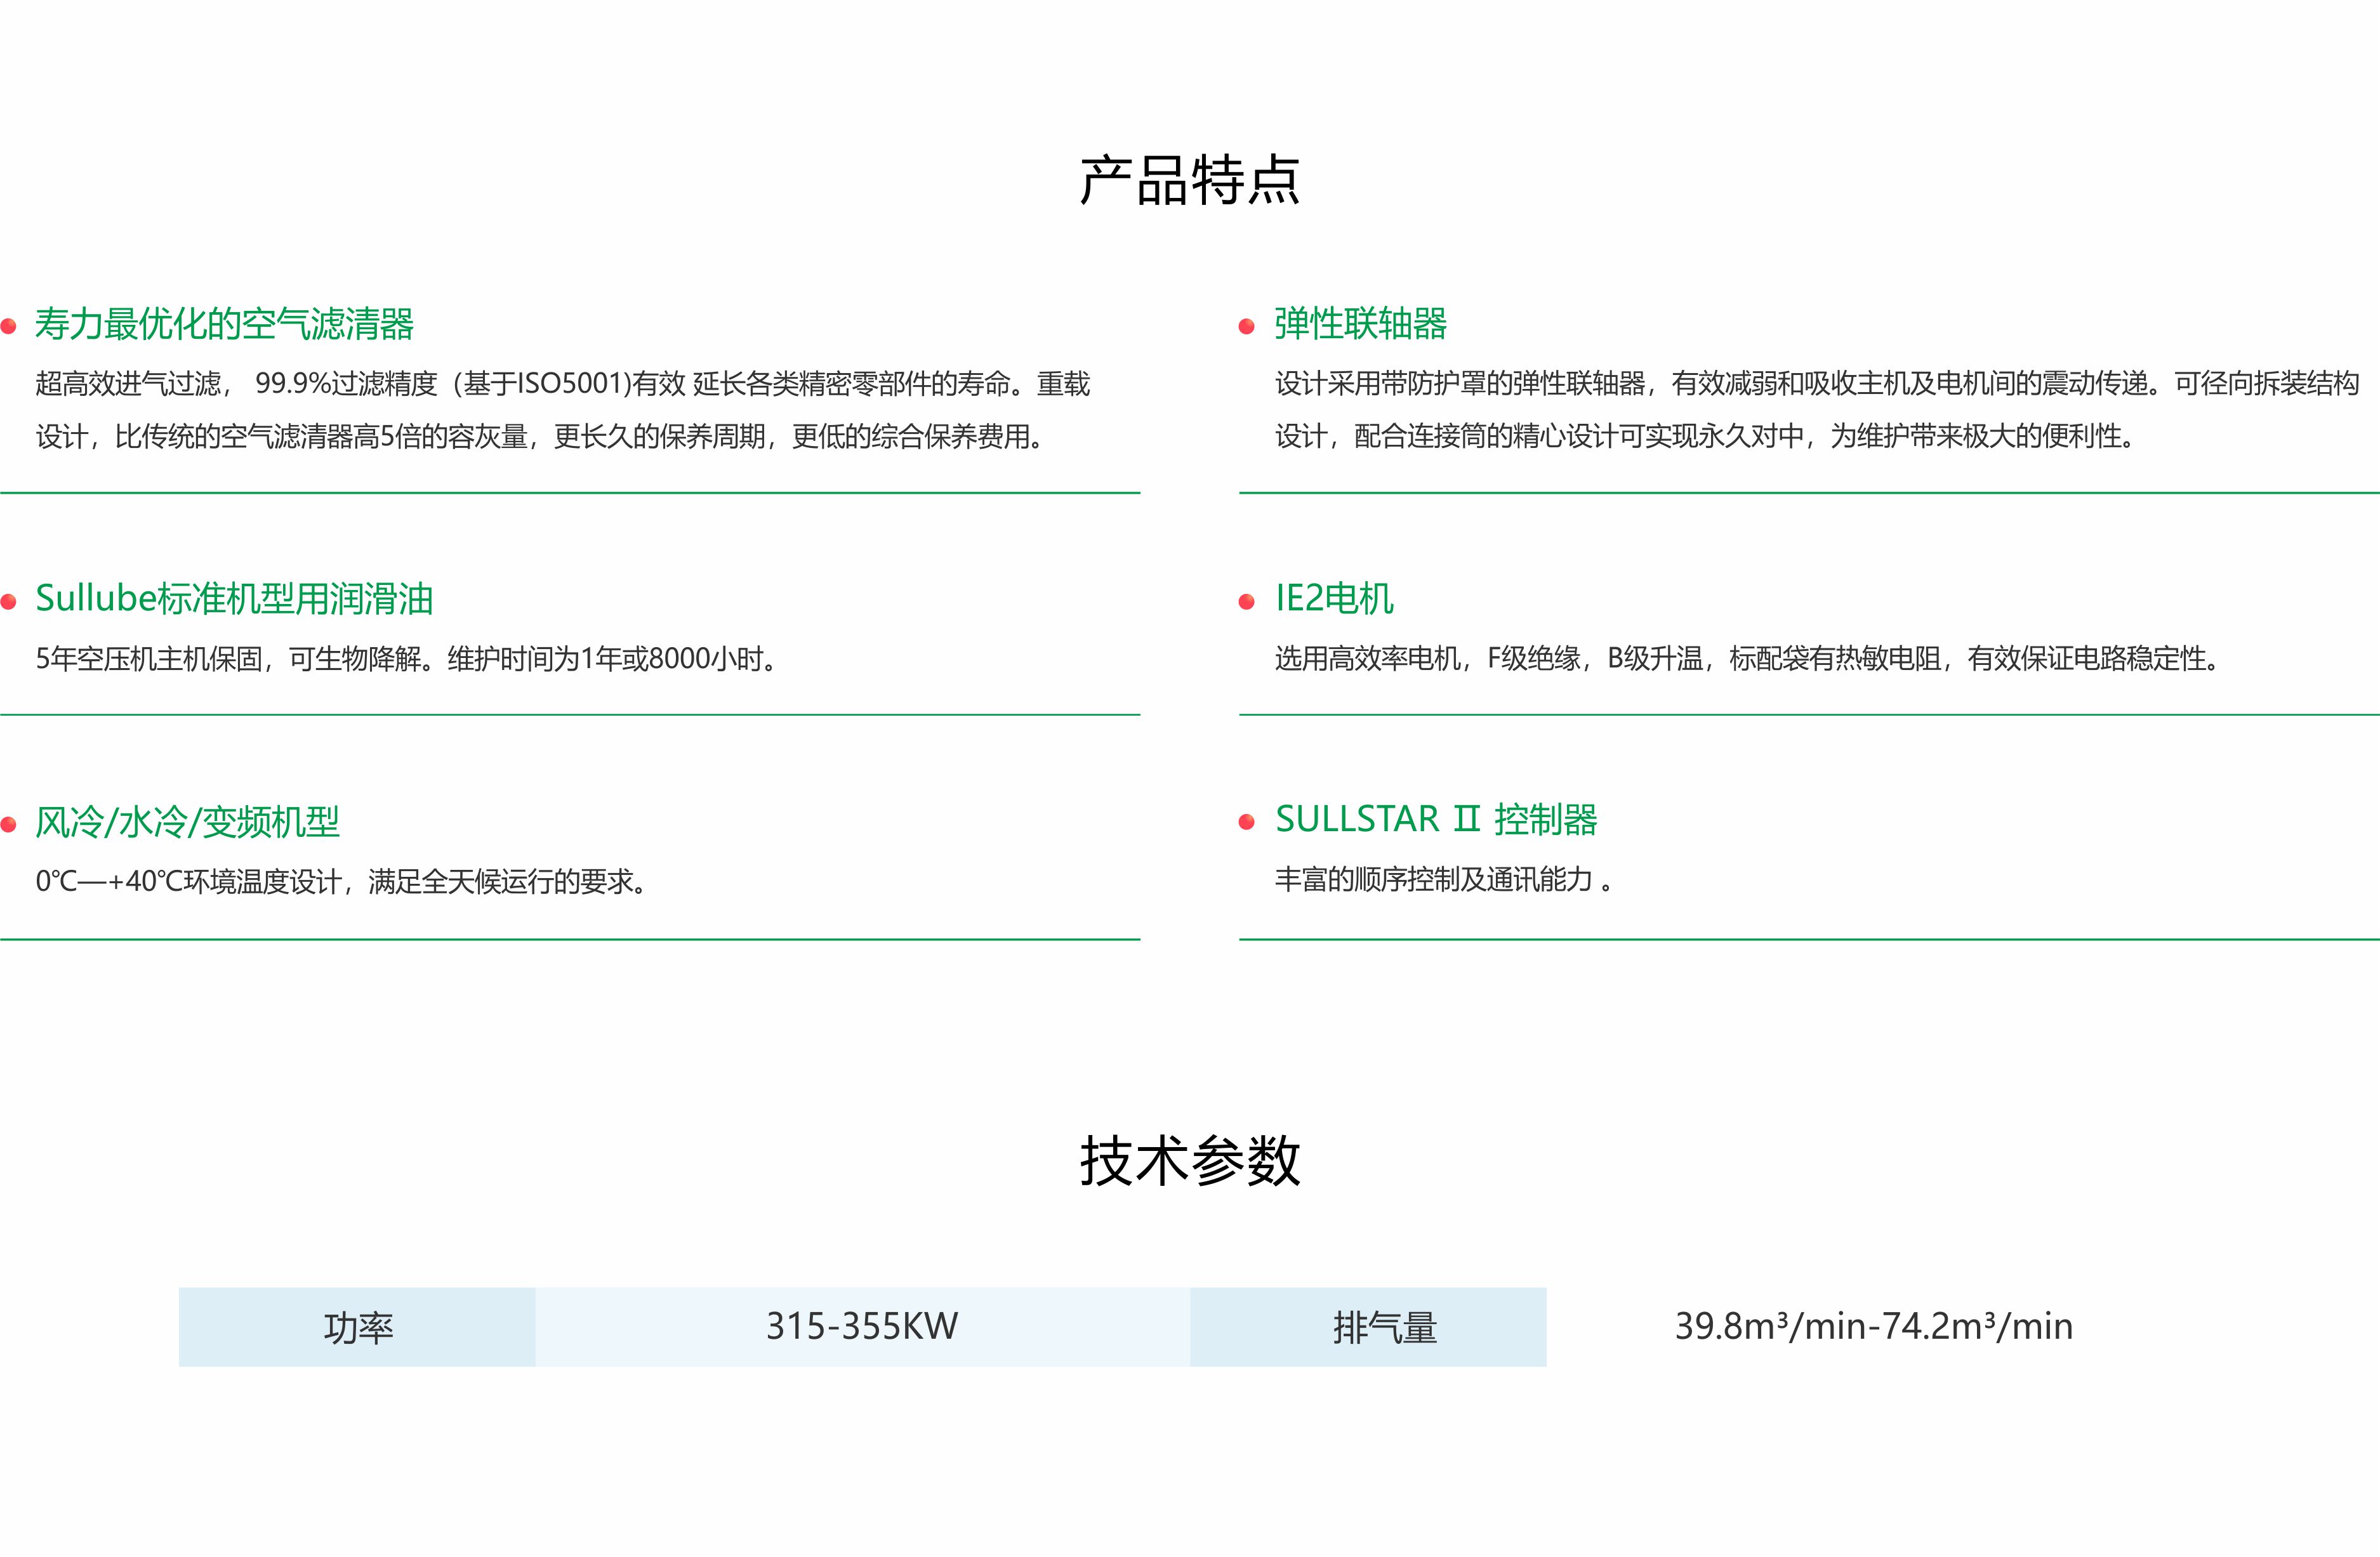Screen dimensions: 2380x1557
Task: Click red bullet beside 风冷/水冷/变频机型
Action: click(9, 824)
